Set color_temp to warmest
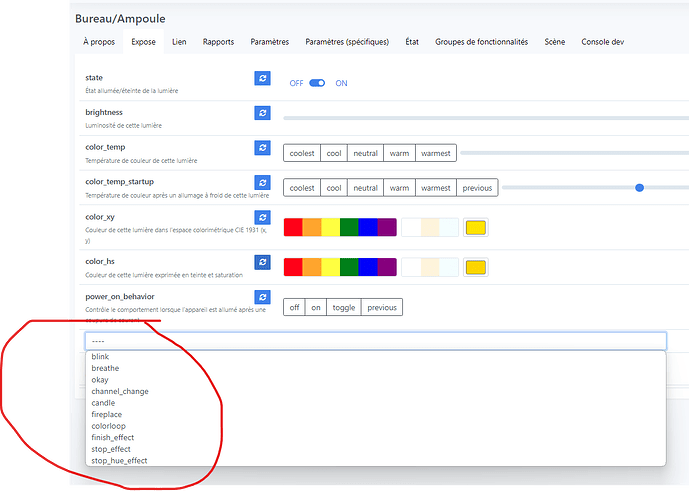This screenshot has height=491, width=689. [436, 153]
